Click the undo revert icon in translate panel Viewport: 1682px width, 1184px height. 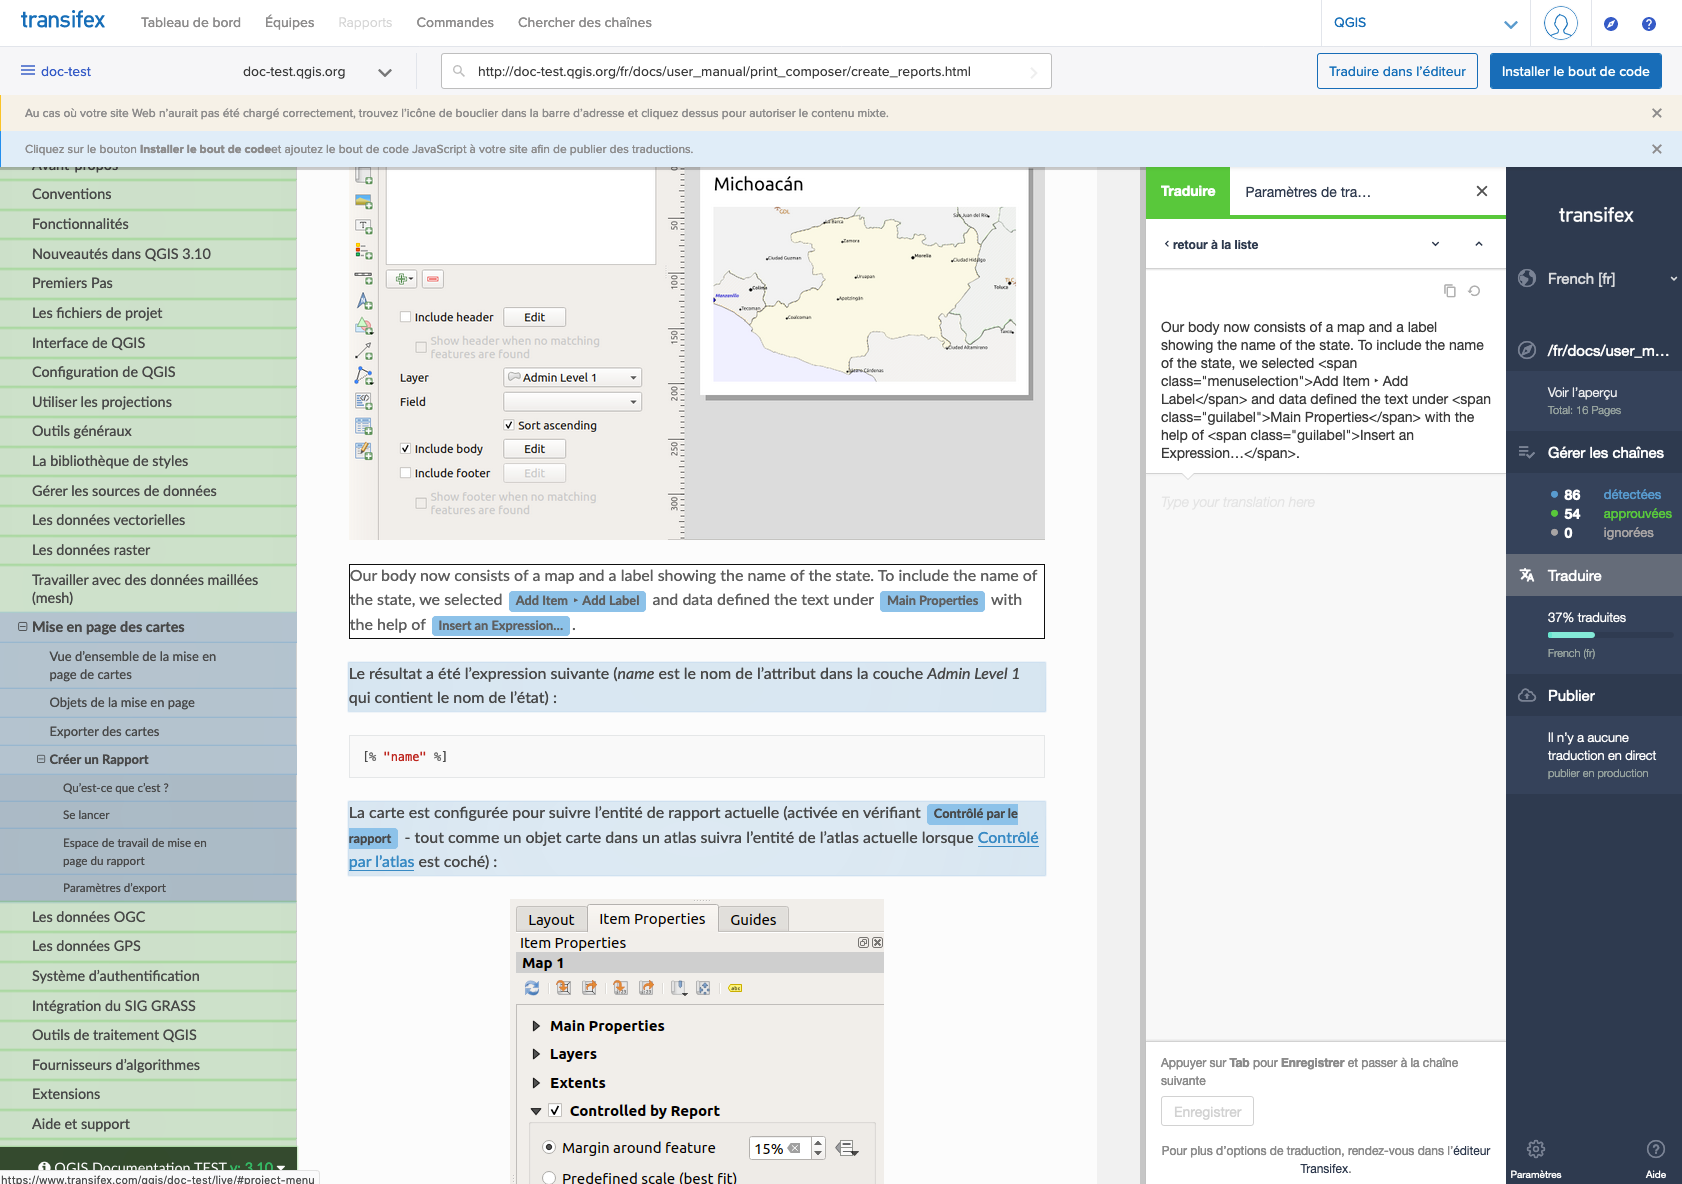pos(1474,291)
